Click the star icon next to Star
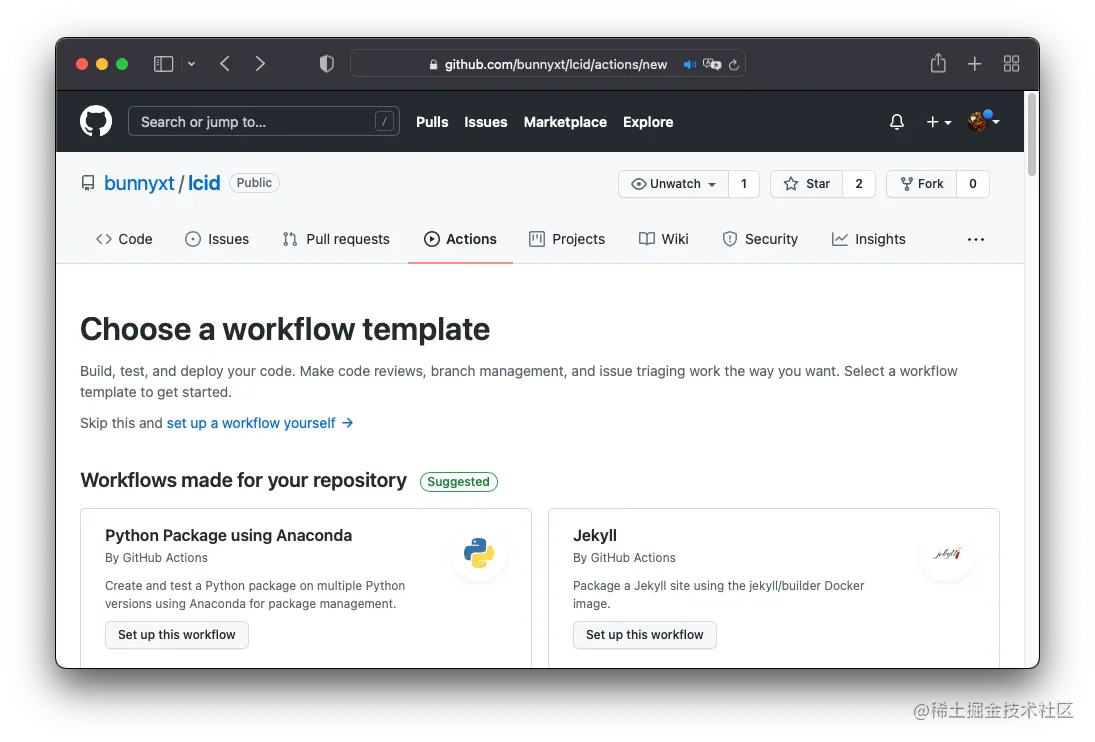Screen dimensions: 1095x742 point(790,184)
